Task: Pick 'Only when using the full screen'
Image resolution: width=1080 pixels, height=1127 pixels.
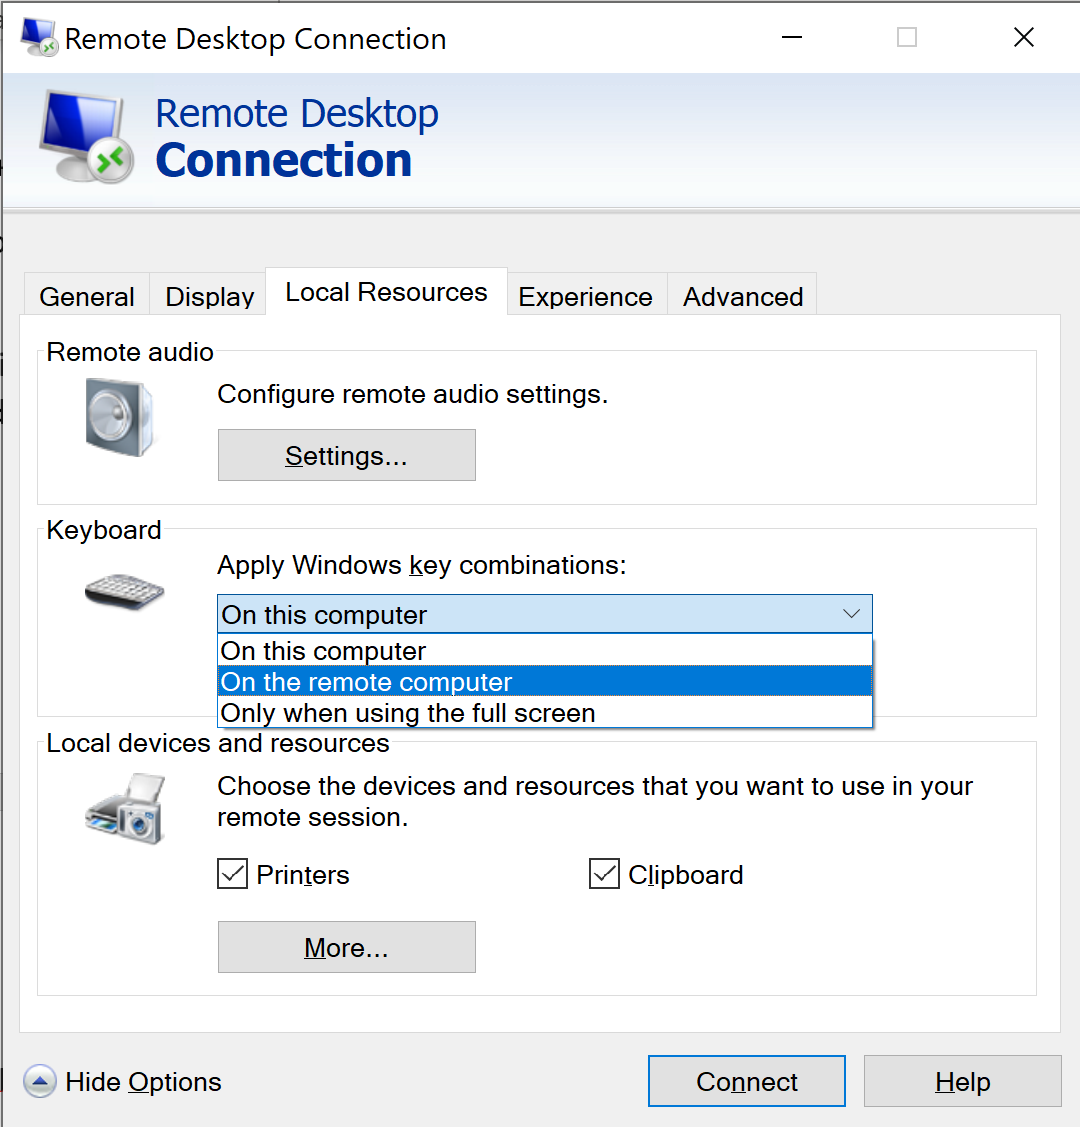Action: click(x=545, y=712)
